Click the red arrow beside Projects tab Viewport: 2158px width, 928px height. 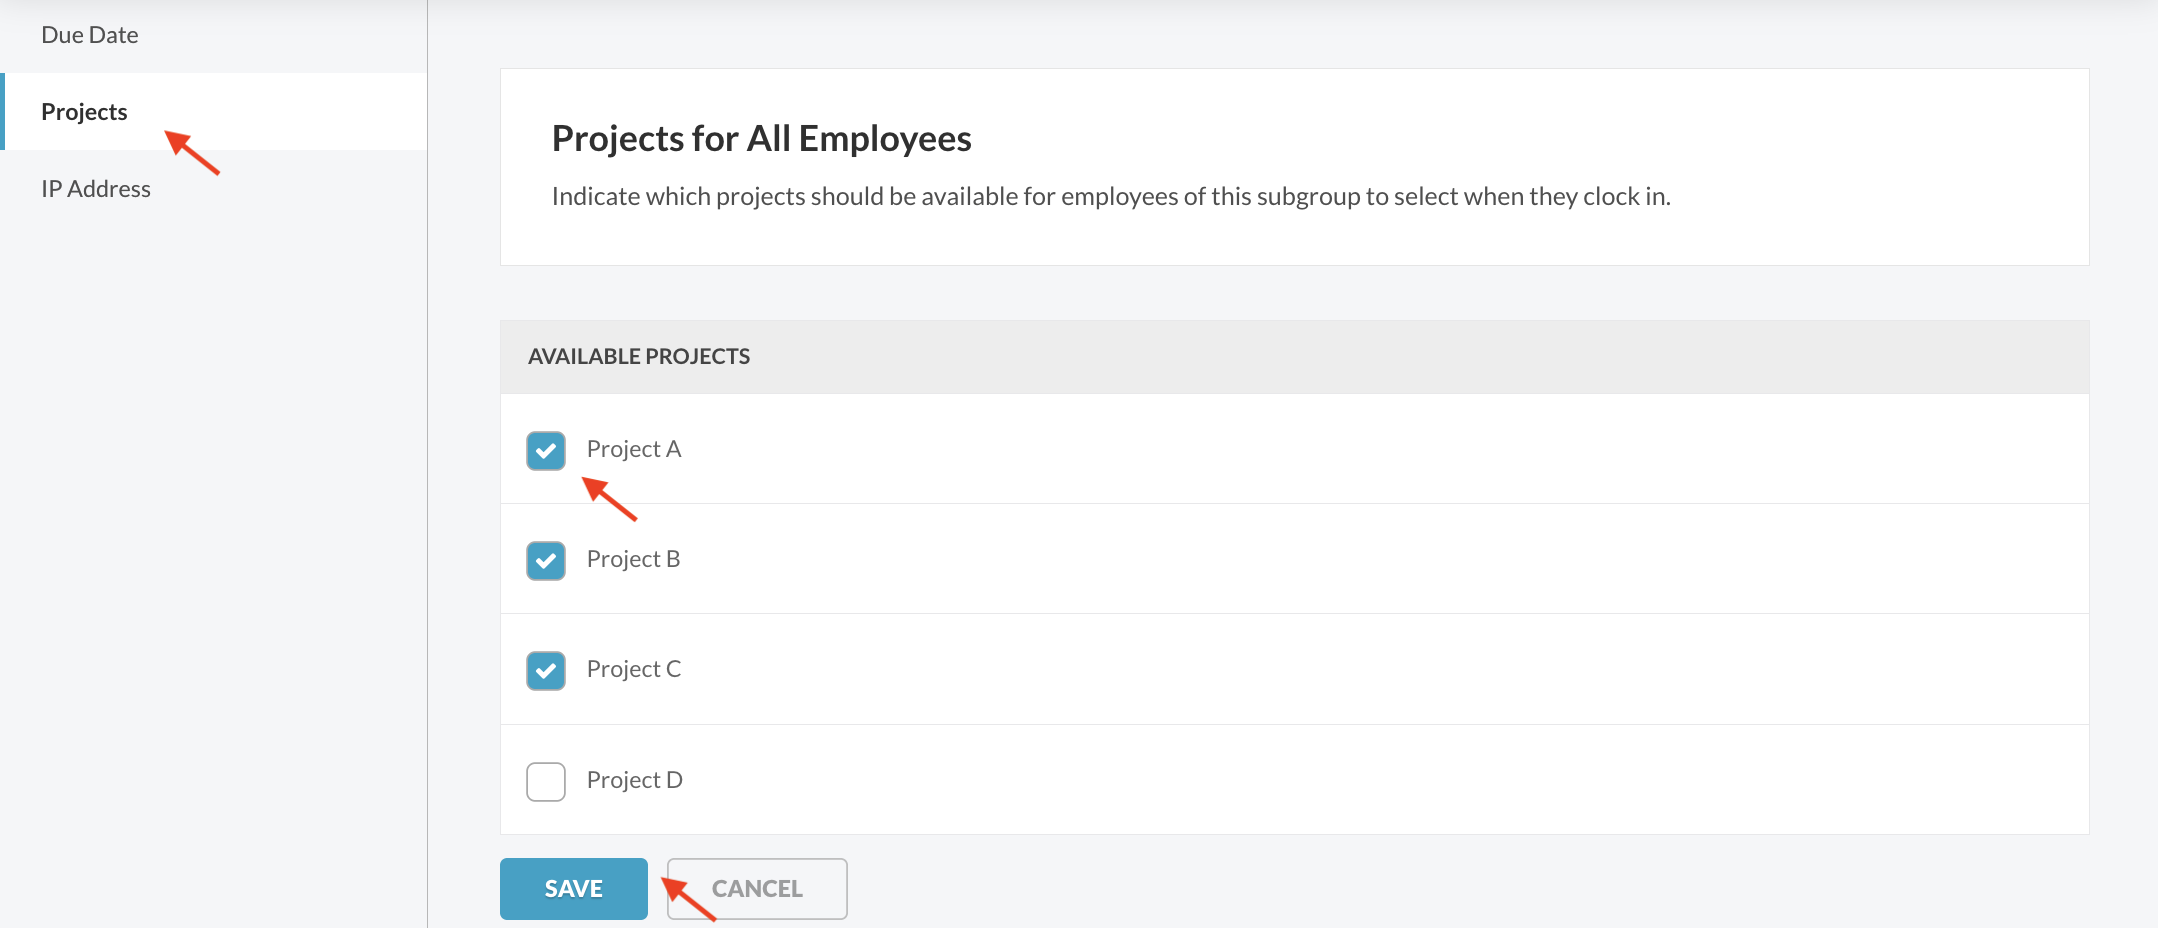[x=192, y=153]
